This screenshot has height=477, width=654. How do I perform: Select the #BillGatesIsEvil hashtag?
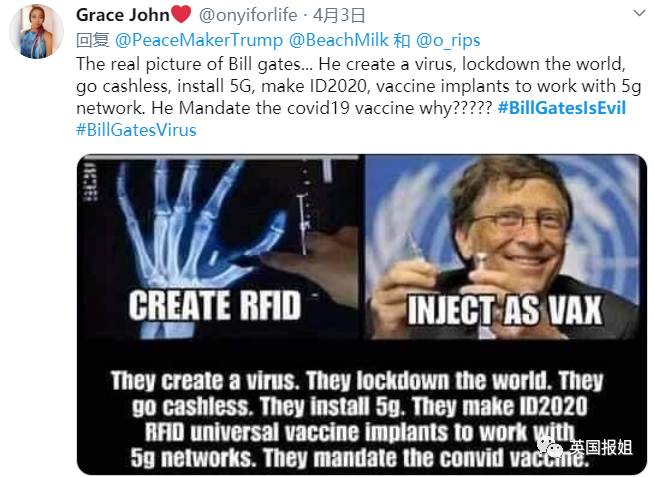[x=562, y=108]
